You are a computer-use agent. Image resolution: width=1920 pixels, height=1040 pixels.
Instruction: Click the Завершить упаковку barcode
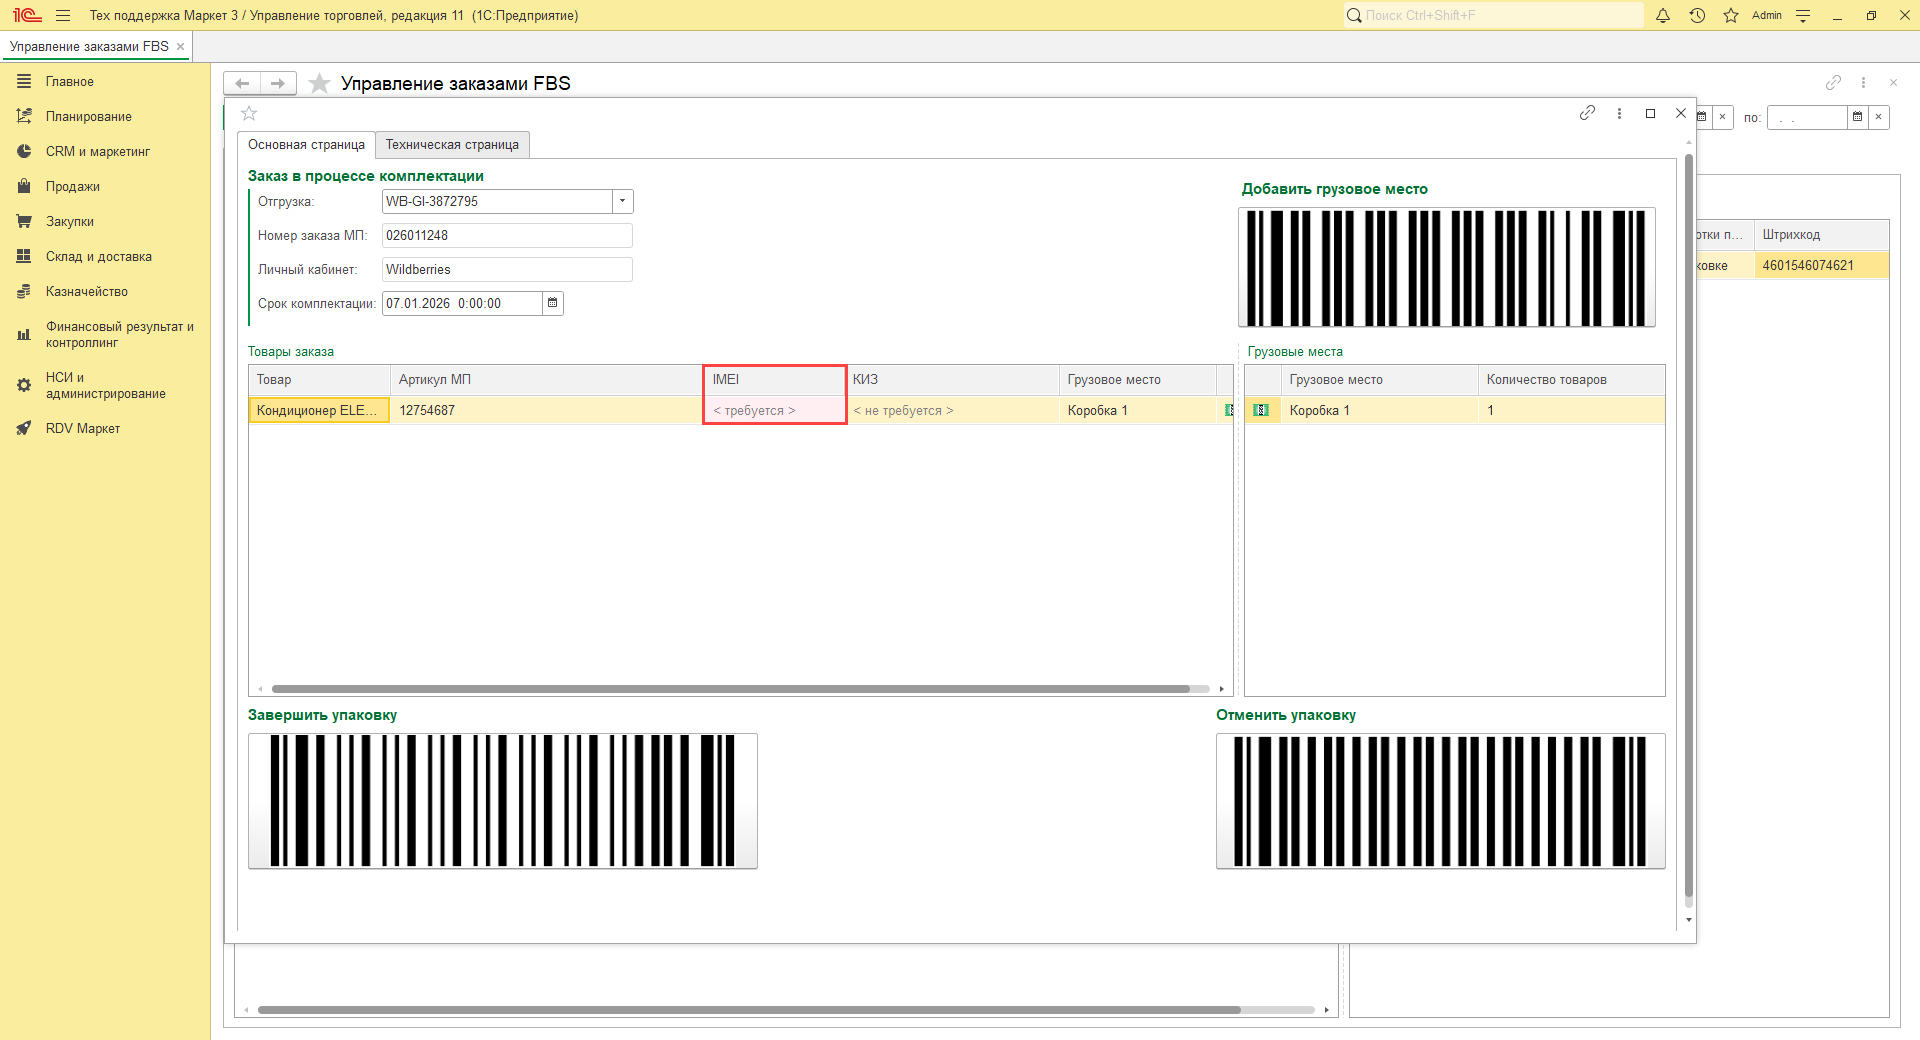pos(502,801)
